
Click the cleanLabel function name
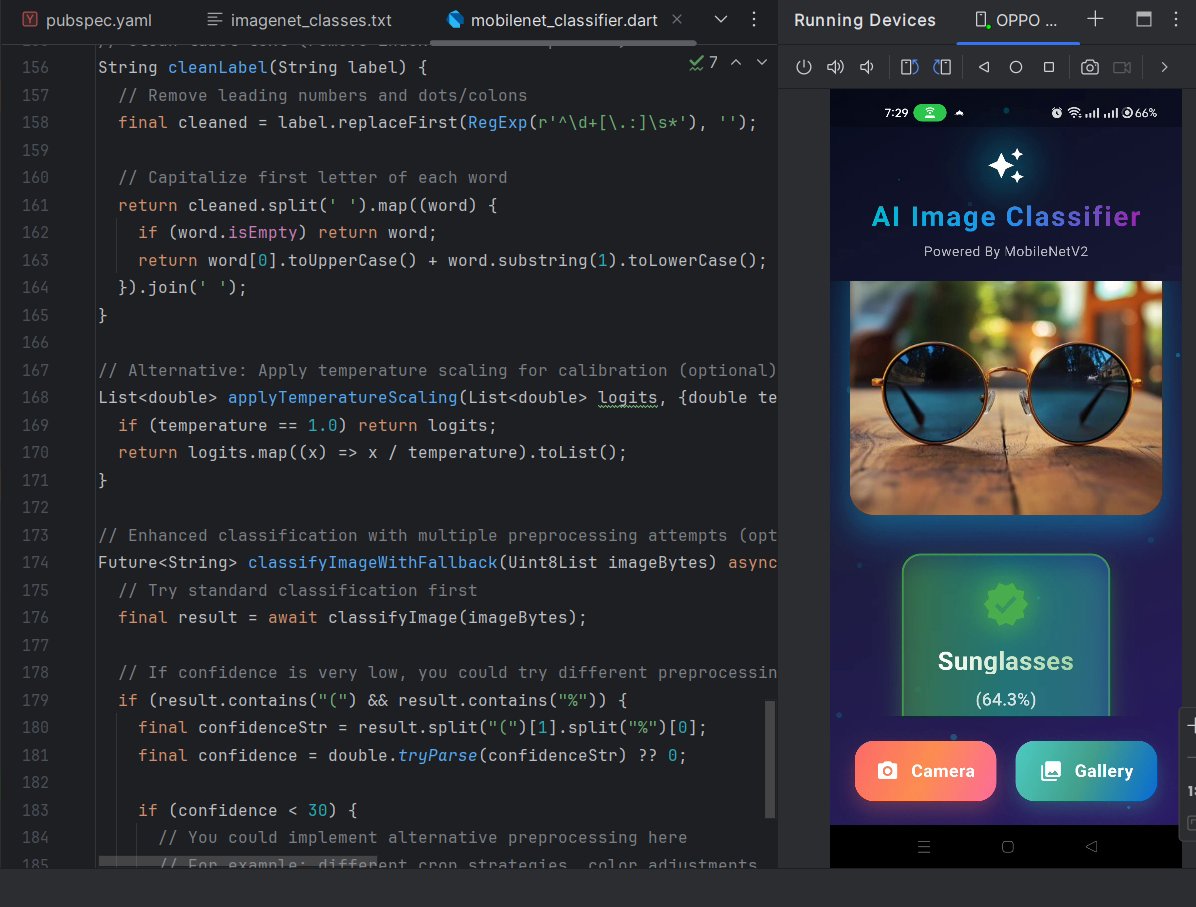click(x=217, y=67)
